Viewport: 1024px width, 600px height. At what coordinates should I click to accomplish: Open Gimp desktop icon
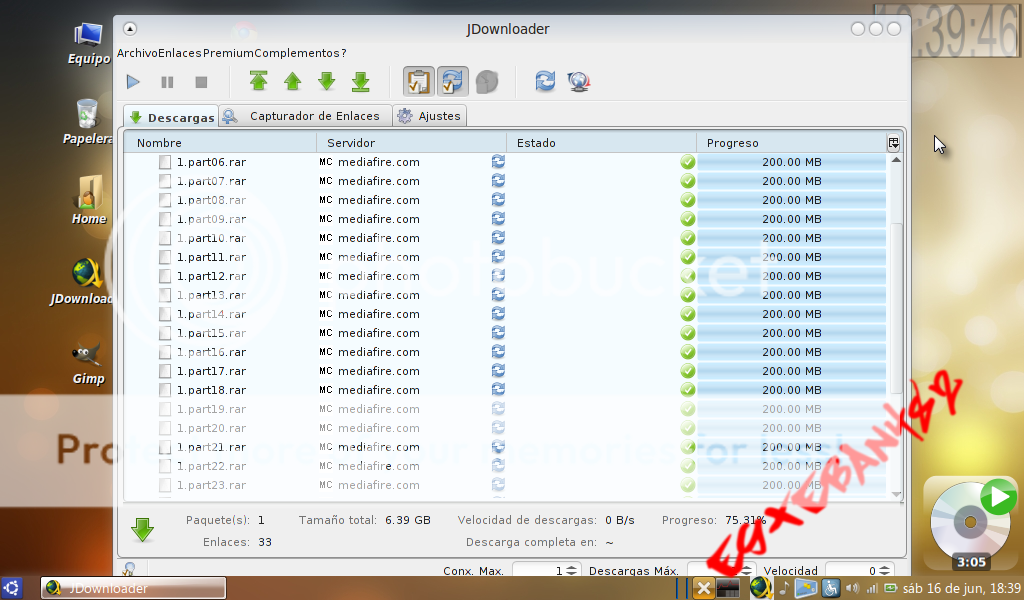coord(88,363)
